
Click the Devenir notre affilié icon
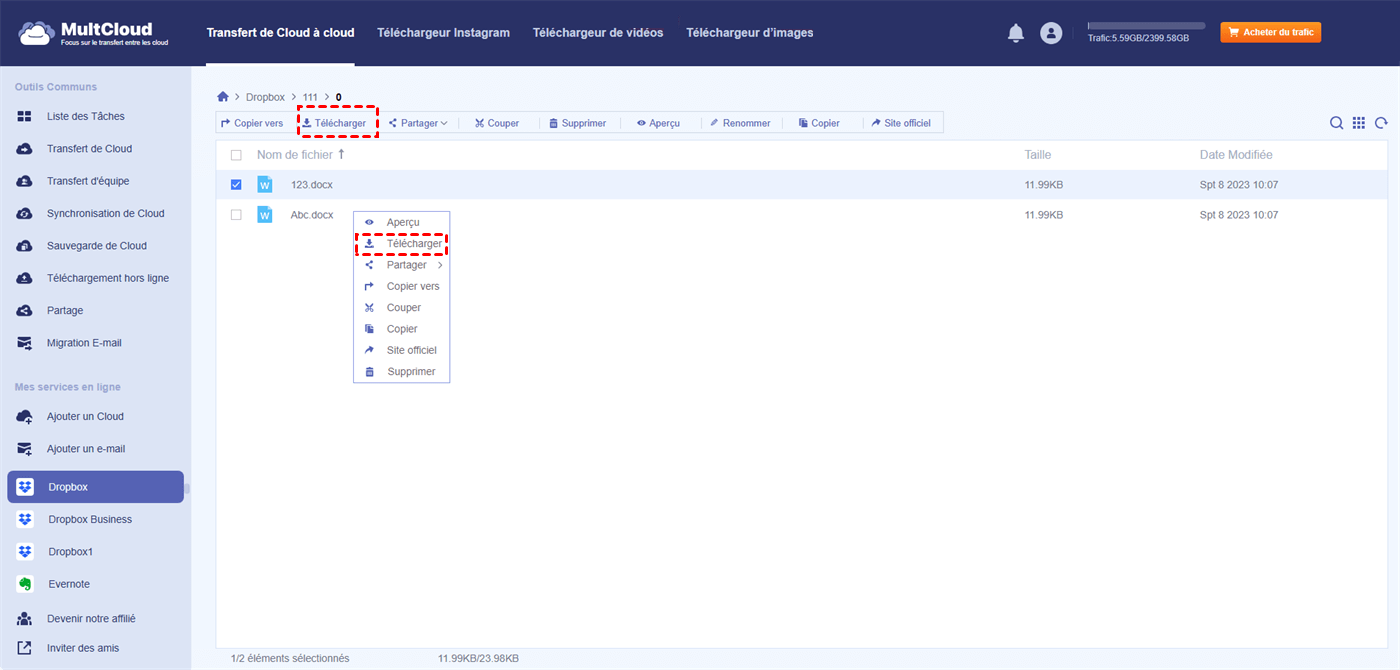click(x=25, y=618)
